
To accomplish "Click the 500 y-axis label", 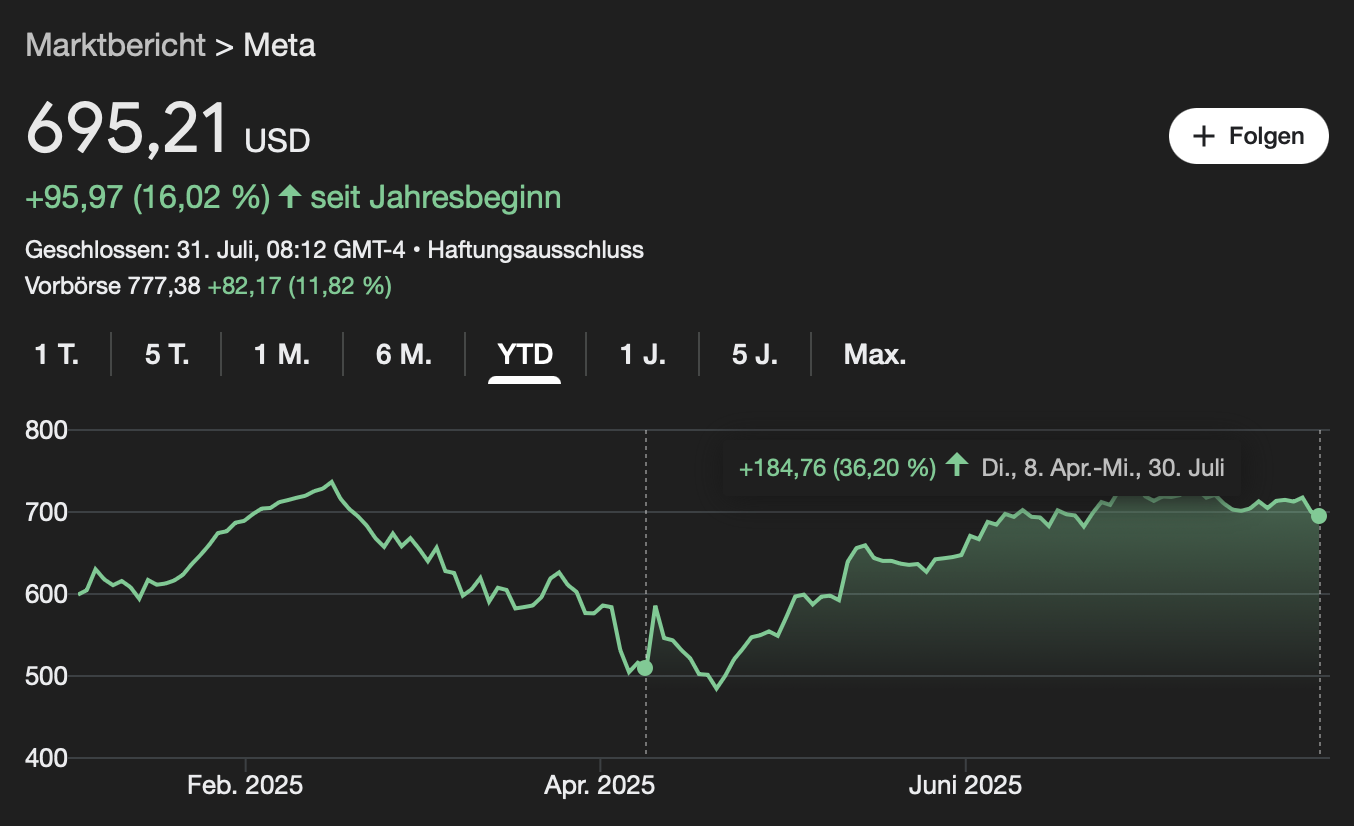I will (46, 677).
